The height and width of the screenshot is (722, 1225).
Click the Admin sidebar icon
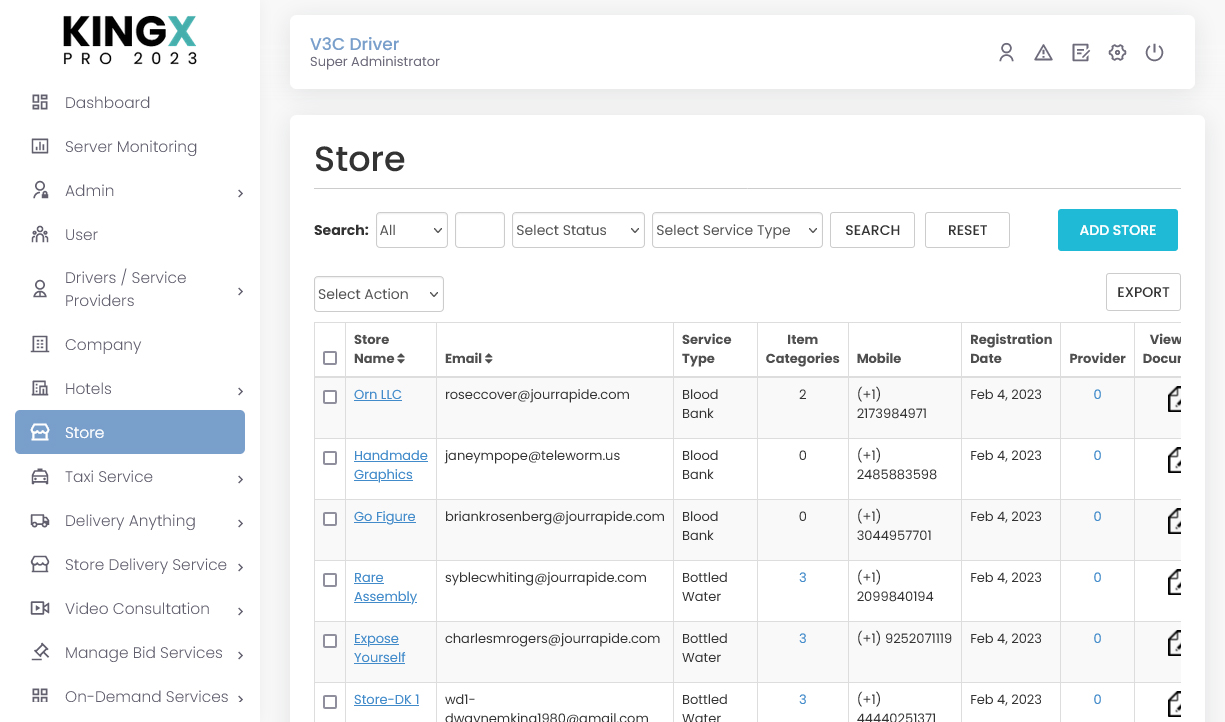pyautogui.click(x=40, y=190)
